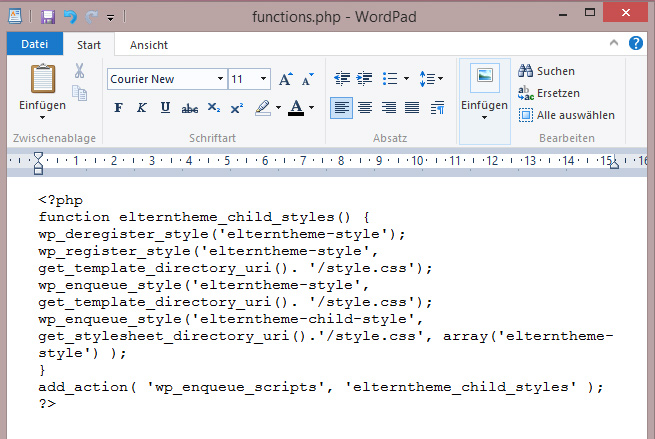This screenshot has height=439, width=655.
Task: Open the highlight color dropdown arrow
Action: click(278, 108)
